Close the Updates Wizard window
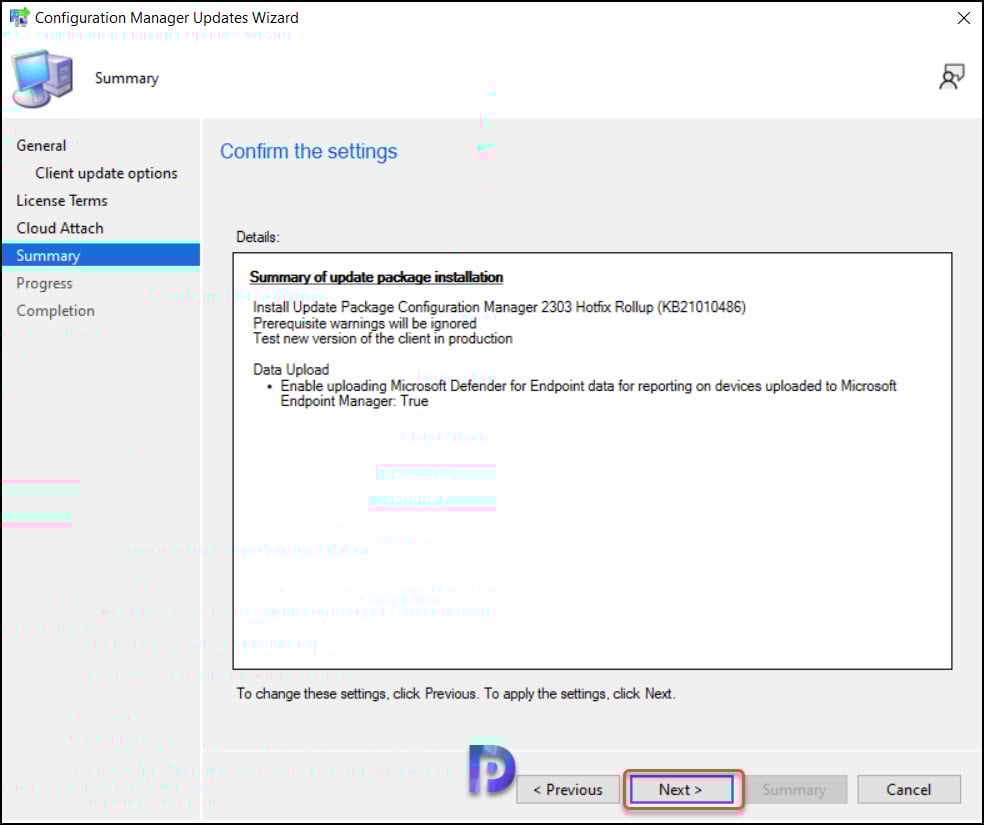The width and height of the screenshot is (984, 825). [x=963, y=18]
